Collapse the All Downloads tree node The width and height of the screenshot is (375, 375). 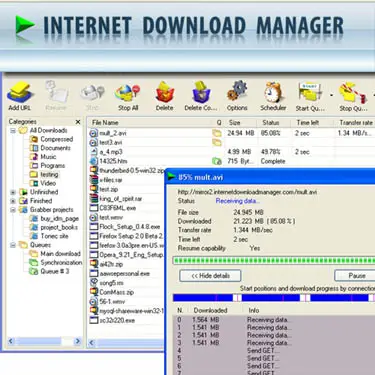point(13,130)
